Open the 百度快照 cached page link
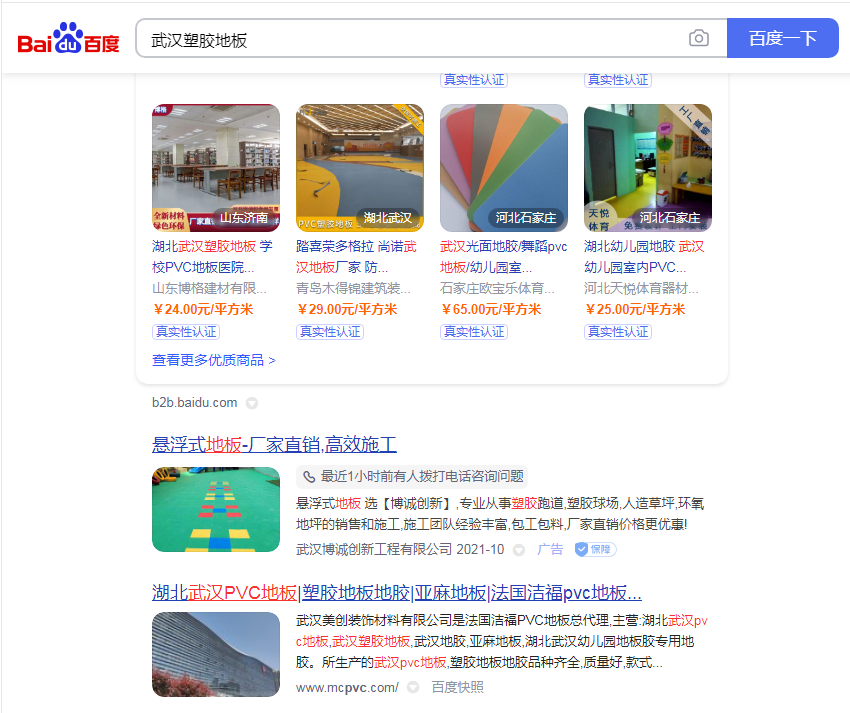This screenshot has height=713, width=850. pyautogui.click(x=457, y=687)
